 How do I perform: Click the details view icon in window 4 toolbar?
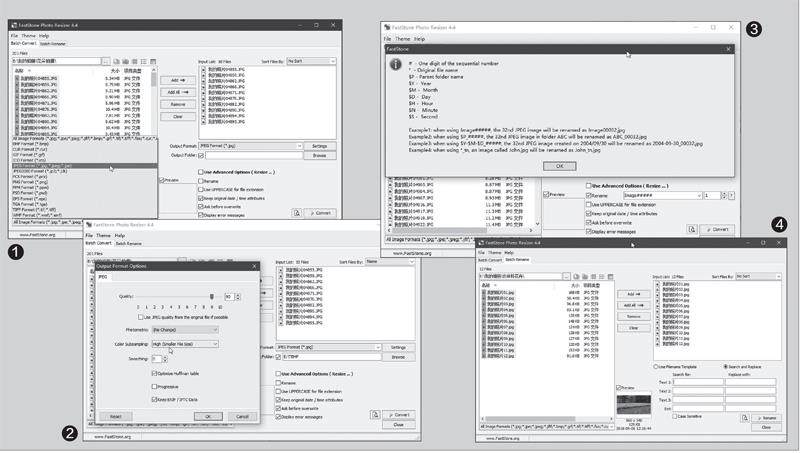coord(611,276)
